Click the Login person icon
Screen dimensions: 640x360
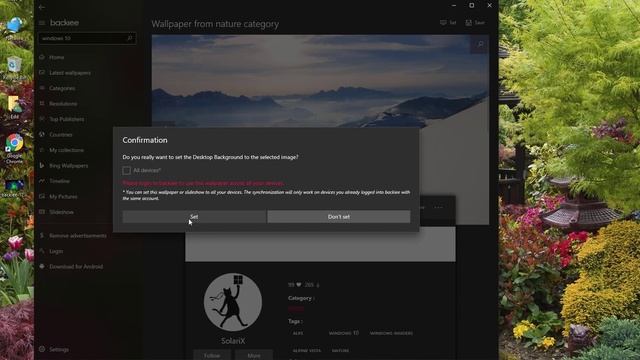click(42, 251)
